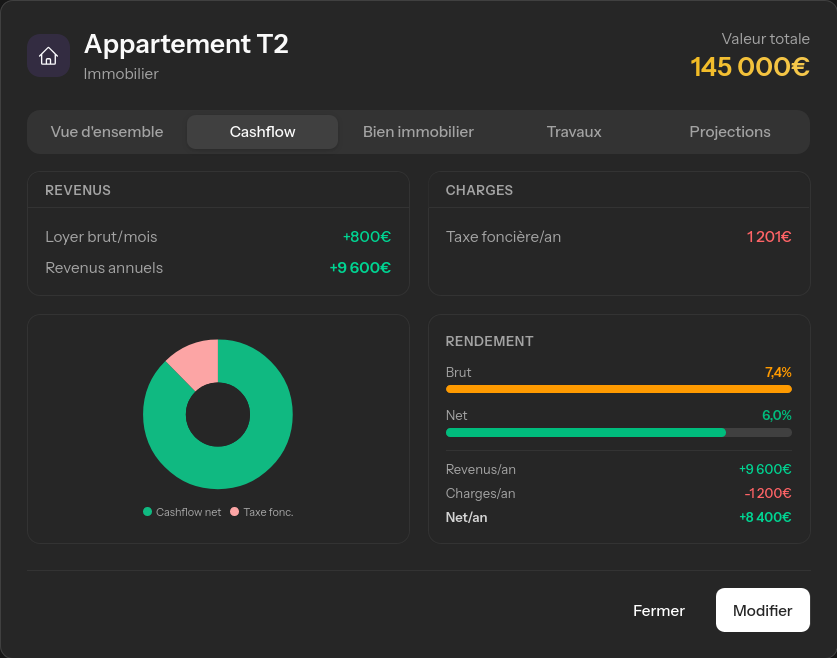Select the Net/an value +8 400€
This screenshot has height=658, width=837.
(x=763, y=517)
